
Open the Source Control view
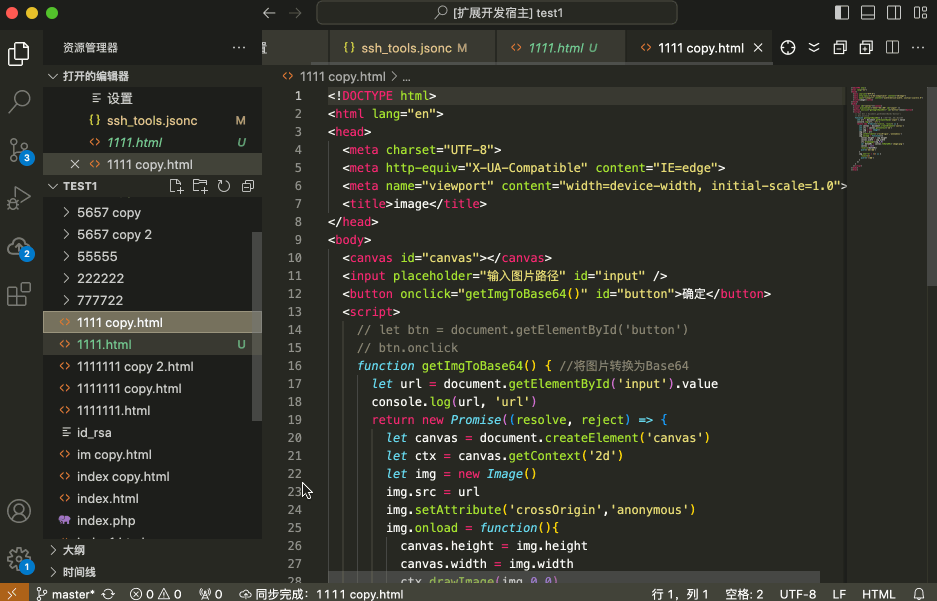(x=19, y=150)
